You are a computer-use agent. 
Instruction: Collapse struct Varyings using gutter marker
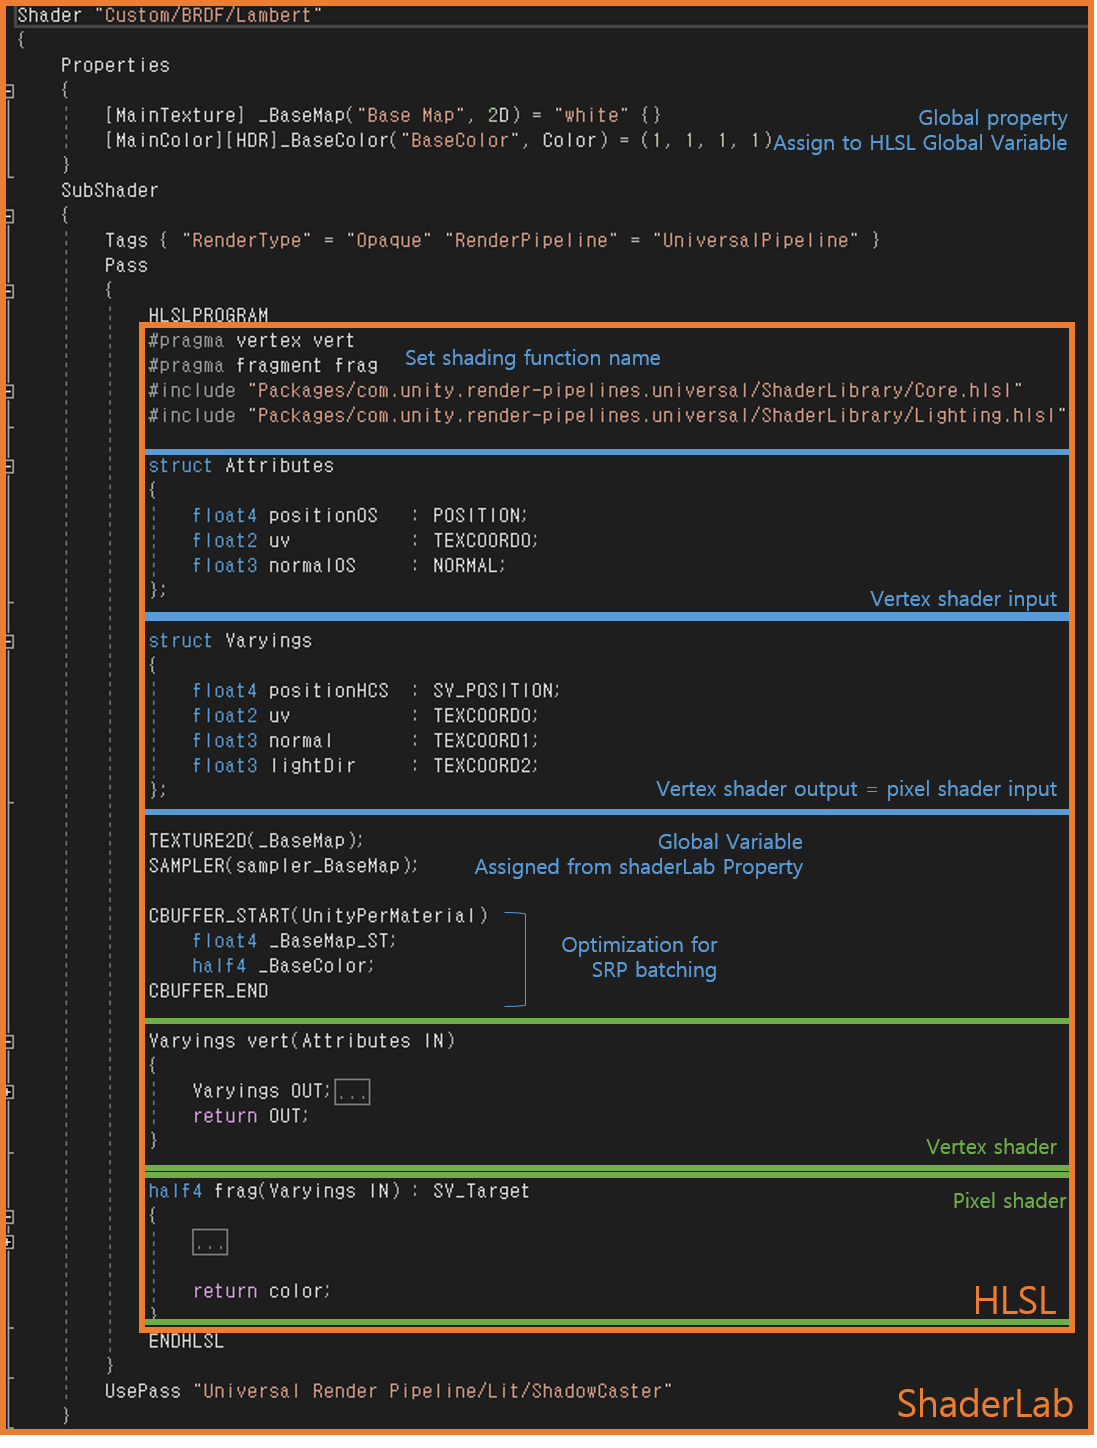pos(9,641)
